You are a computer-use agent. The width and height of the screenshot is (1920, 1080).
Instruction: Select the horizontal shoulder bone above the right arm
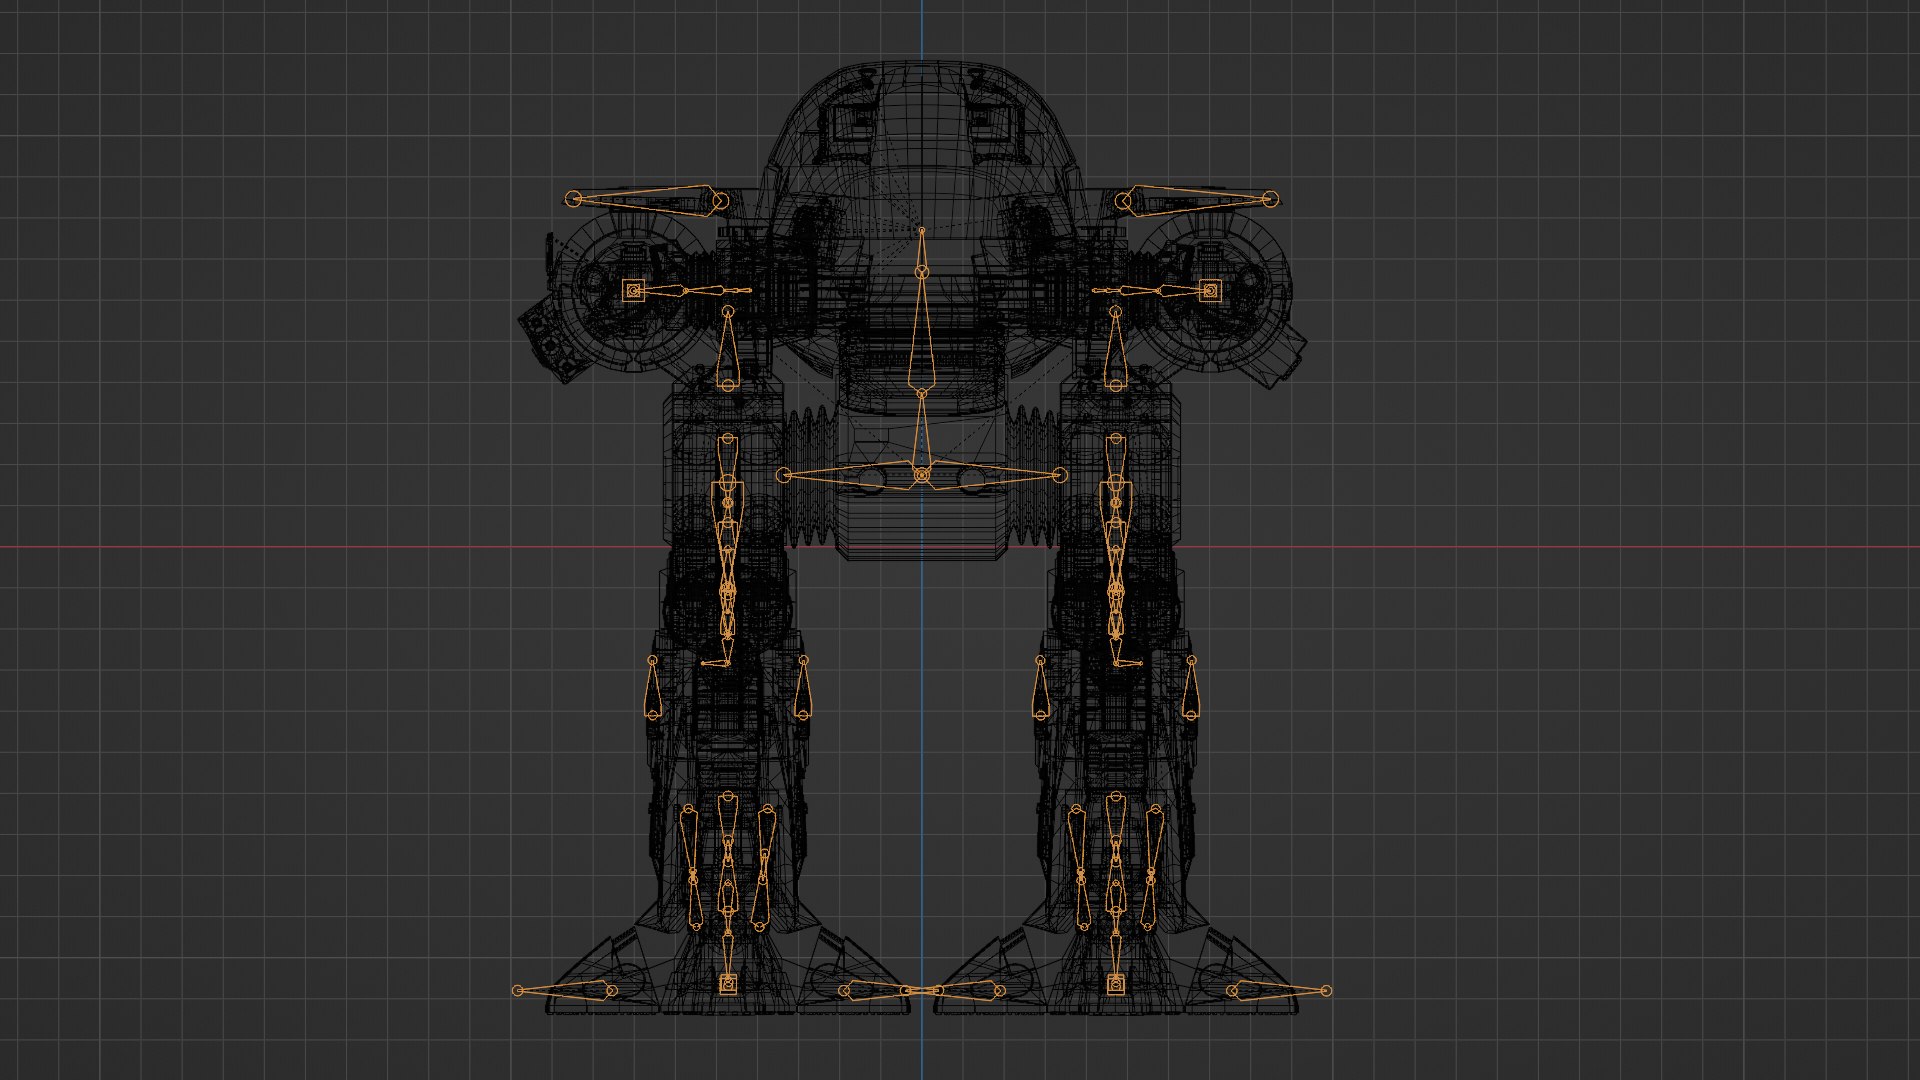[x=1197, y=200]
